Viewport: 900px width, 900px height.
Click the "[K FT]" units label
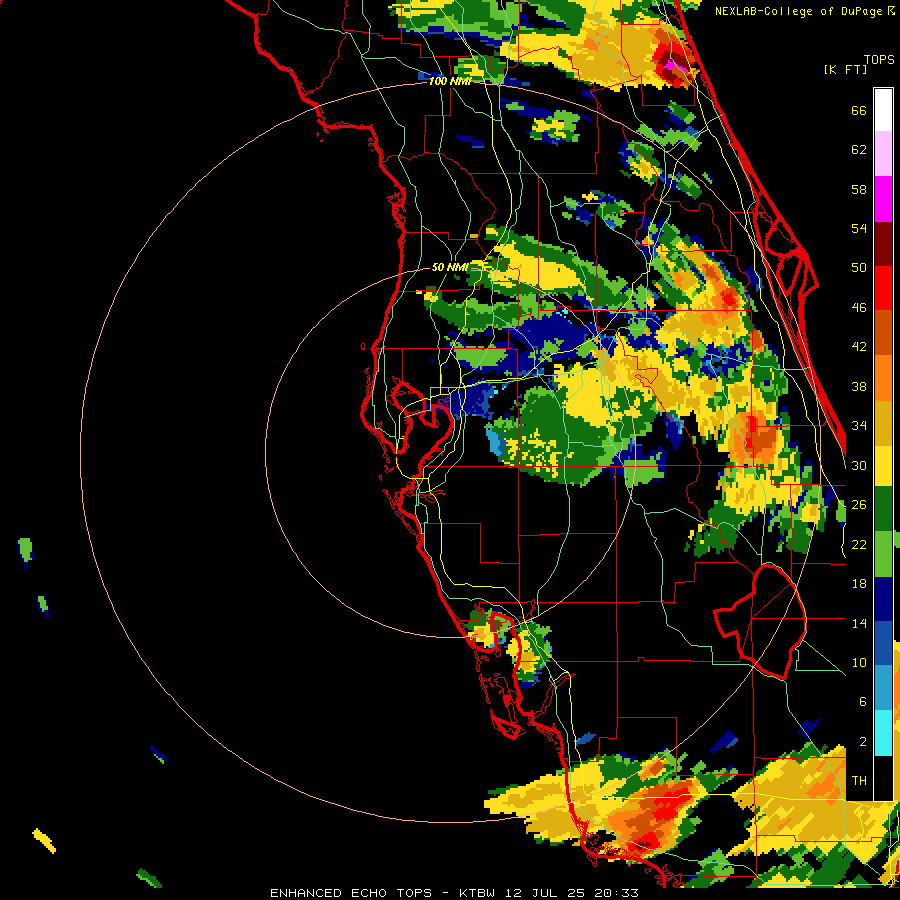click(x=845, y=69)
